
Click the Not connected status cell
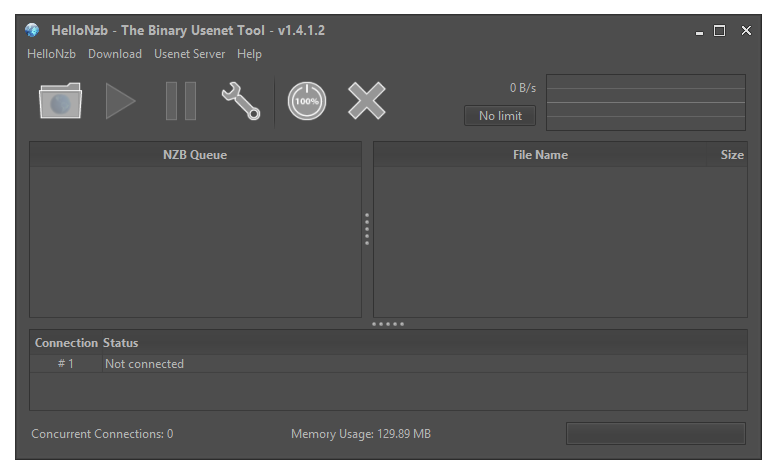[425, 364]
